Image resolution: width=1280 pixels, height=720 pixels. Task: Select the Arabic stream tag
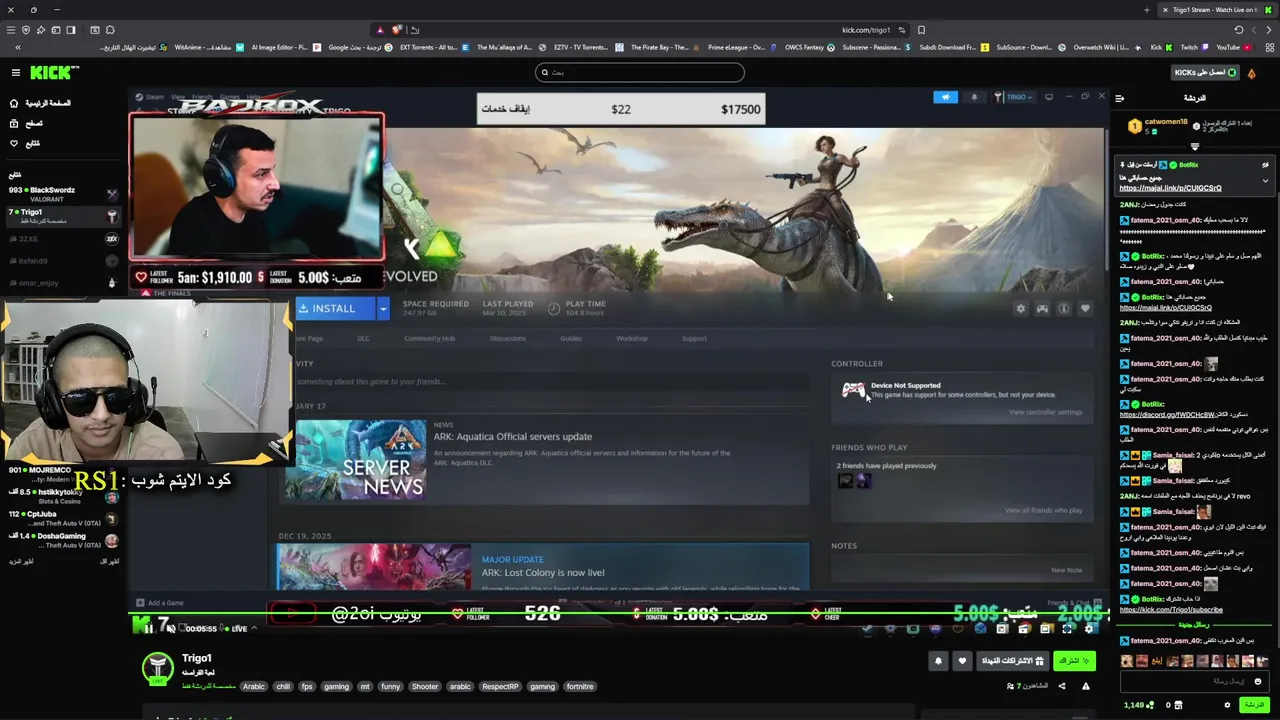[254, 687]
